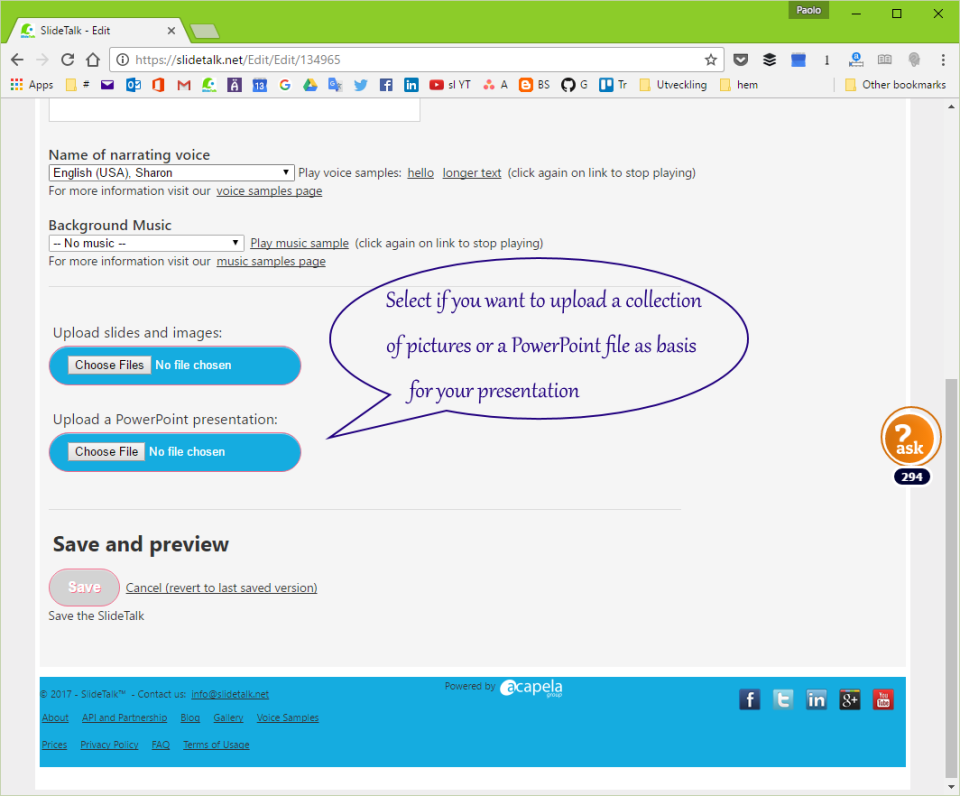Open the Office bookmark icon
Viewport: 960px width, 796px height.
click(x=158, y=84)
